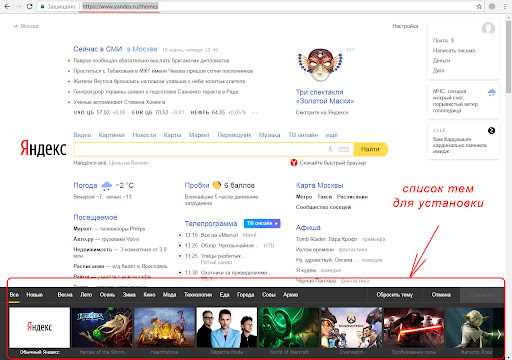The image size is (512, 360).
Task: Select the Совы theme category tab
Action: coord(269,295)
